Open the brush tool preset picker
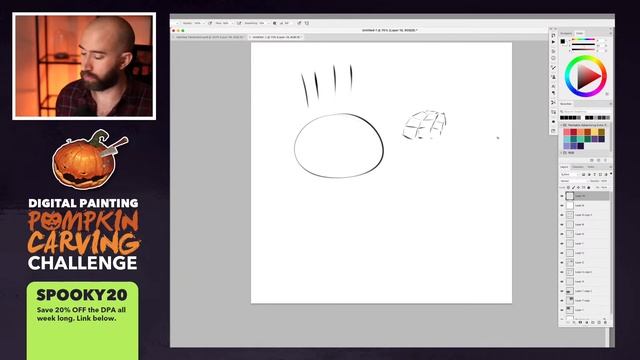The image size is (640, 360). click(178, 23)
